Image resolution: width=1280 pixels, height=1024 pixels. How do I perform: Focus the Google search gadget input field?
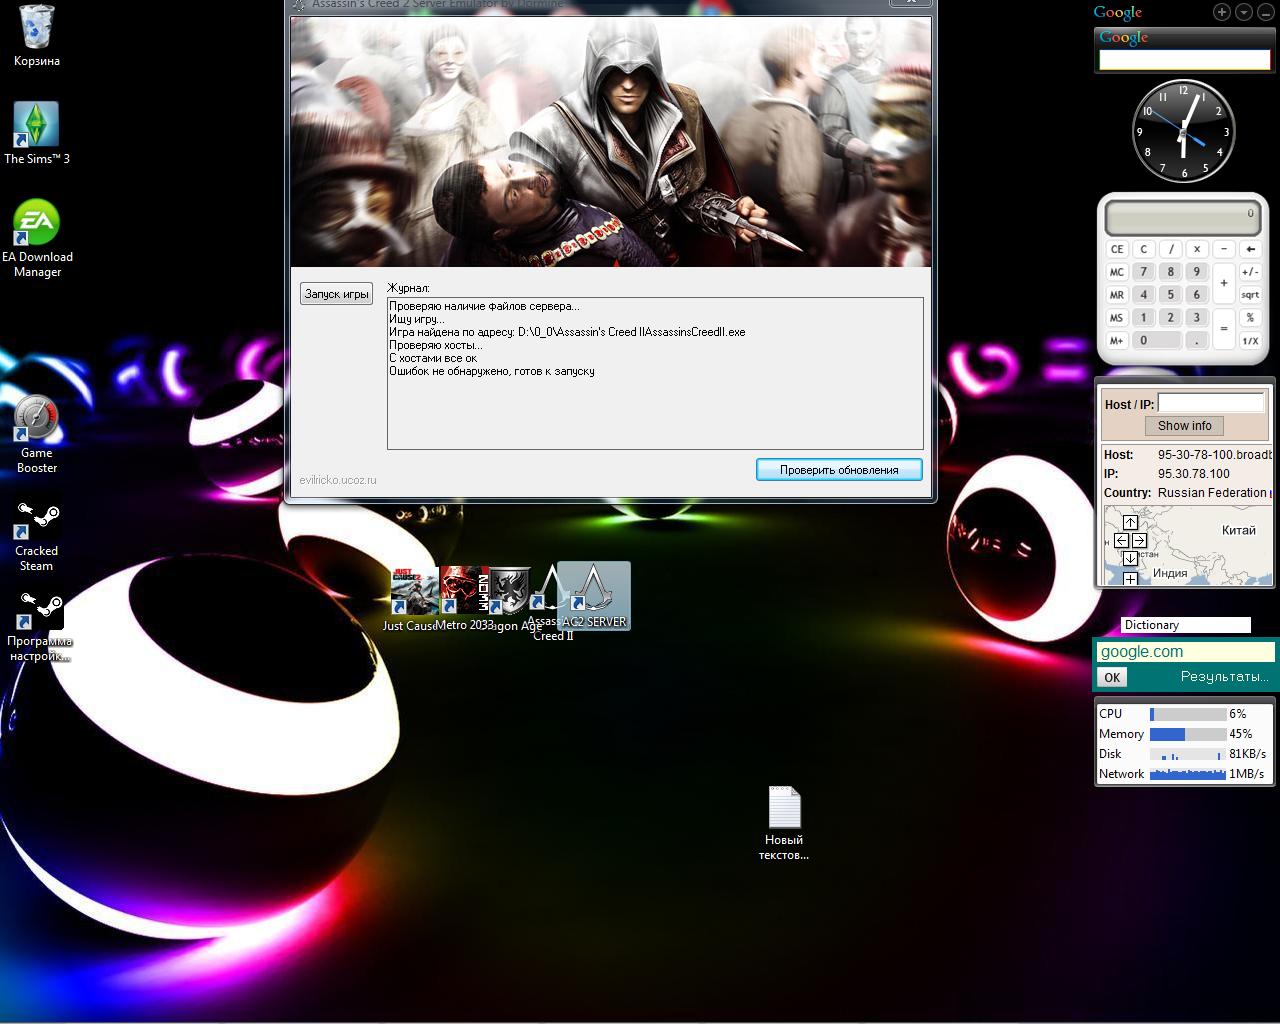1184,60
